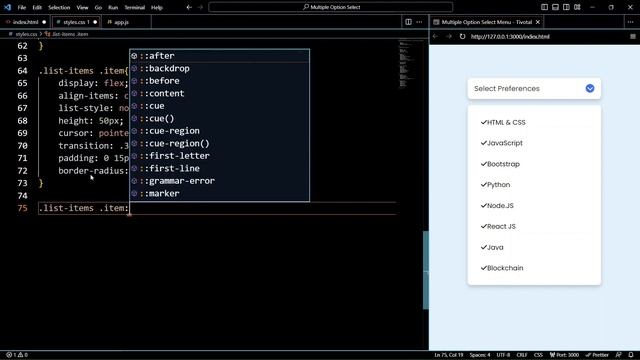This screenshot has height=360, width=640.
Task: Open the Go menu
Action: tap(98, 7)
